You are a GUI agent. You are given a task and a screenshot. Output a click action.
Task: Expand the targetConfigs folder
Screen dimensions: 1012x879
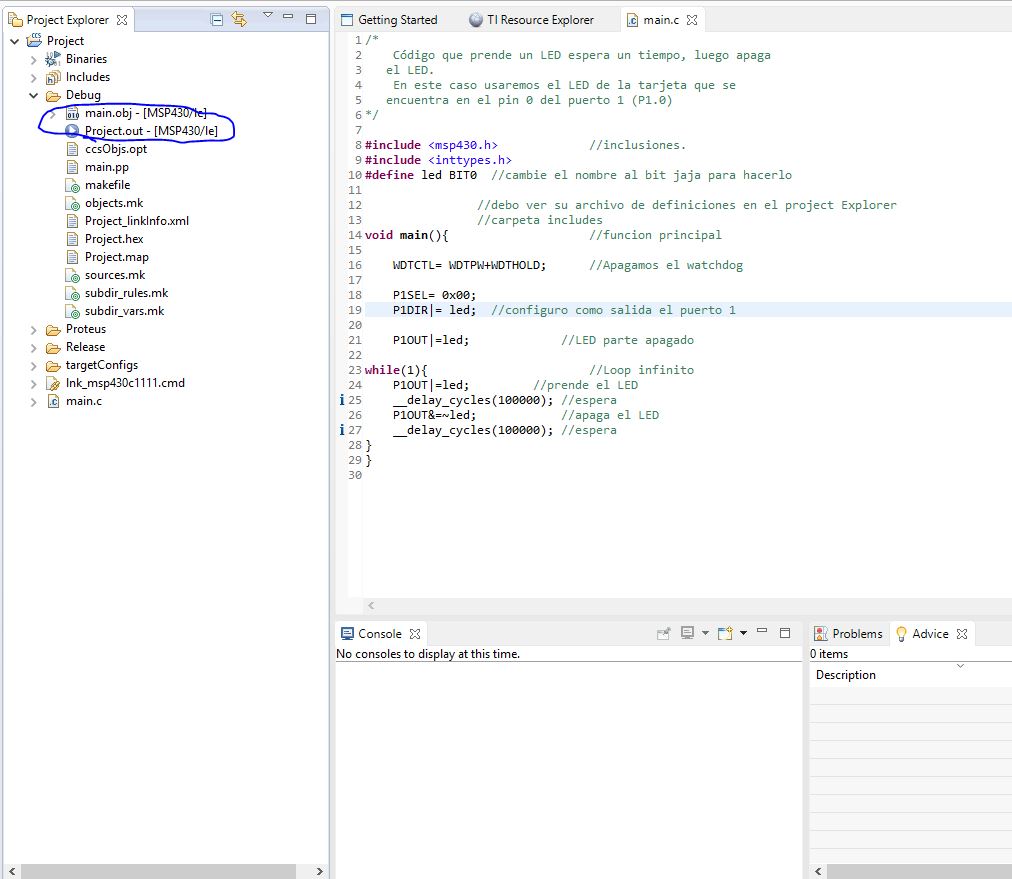pyautogui.click(x=34, y=366)
